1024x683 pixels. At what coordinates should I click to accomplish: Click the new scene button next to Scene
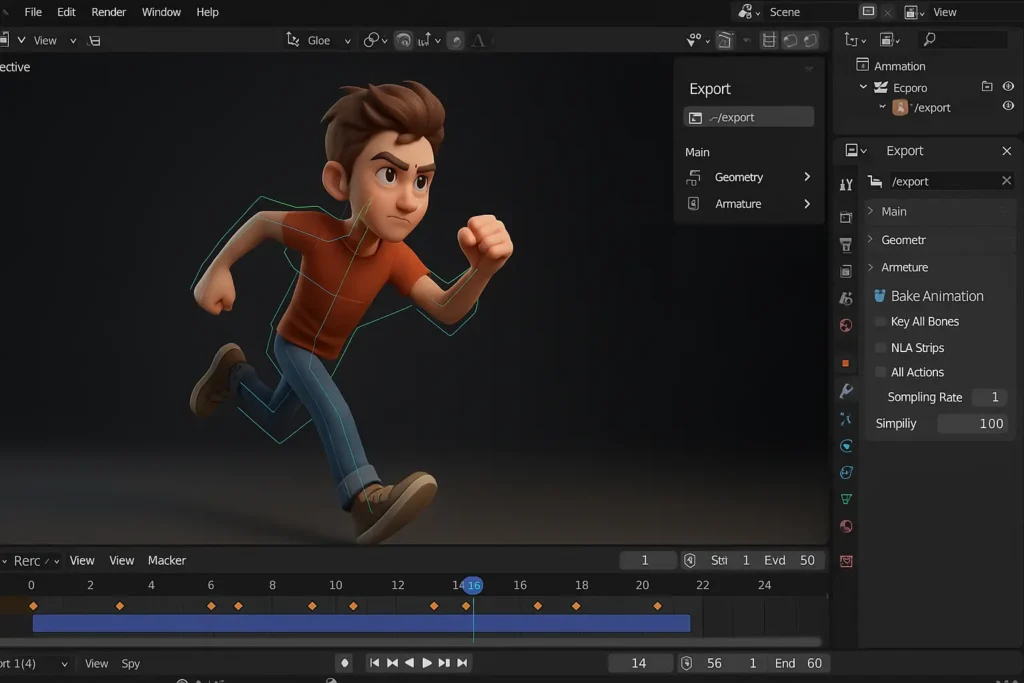click(868, 11)
